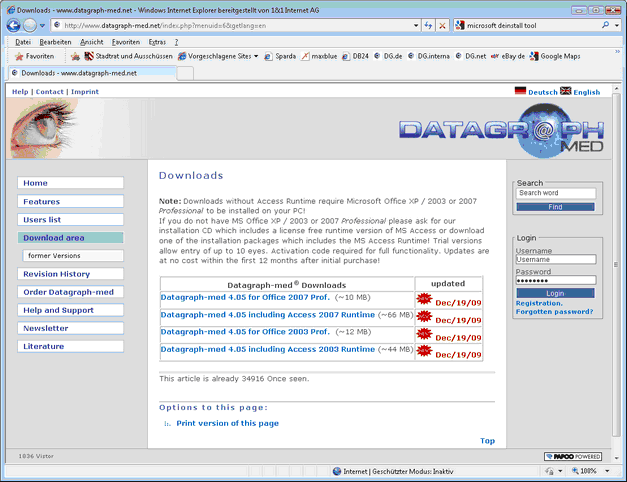Click the microsoft deinstall tool search box
This screenshot has width=627, height=482.
pos(528,26)
